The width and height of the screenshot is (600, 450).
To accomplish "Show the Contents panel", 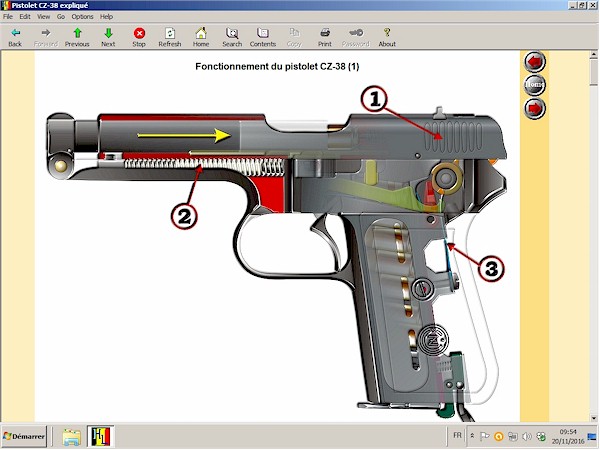I will 263,38.
